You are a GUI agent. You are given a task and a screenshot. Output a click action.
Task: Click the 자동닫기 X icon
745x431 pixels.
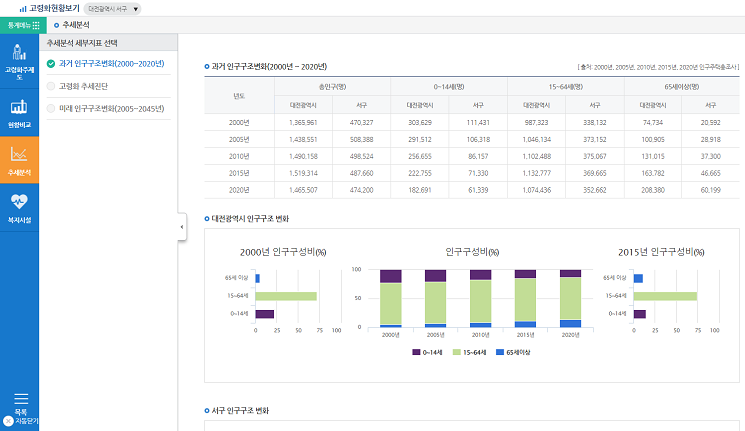(x=9, y=421)
